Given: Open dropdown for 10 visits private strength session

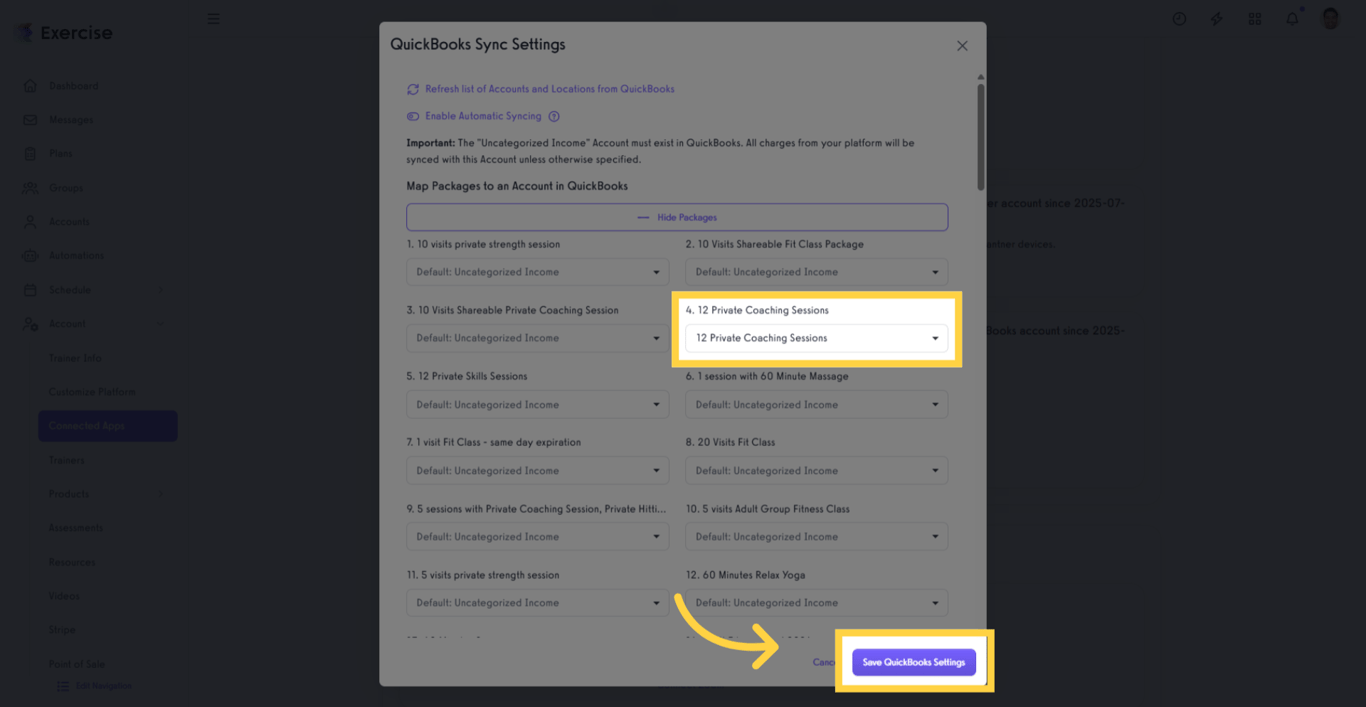Looking at the screenshot, I should point(537,272).
